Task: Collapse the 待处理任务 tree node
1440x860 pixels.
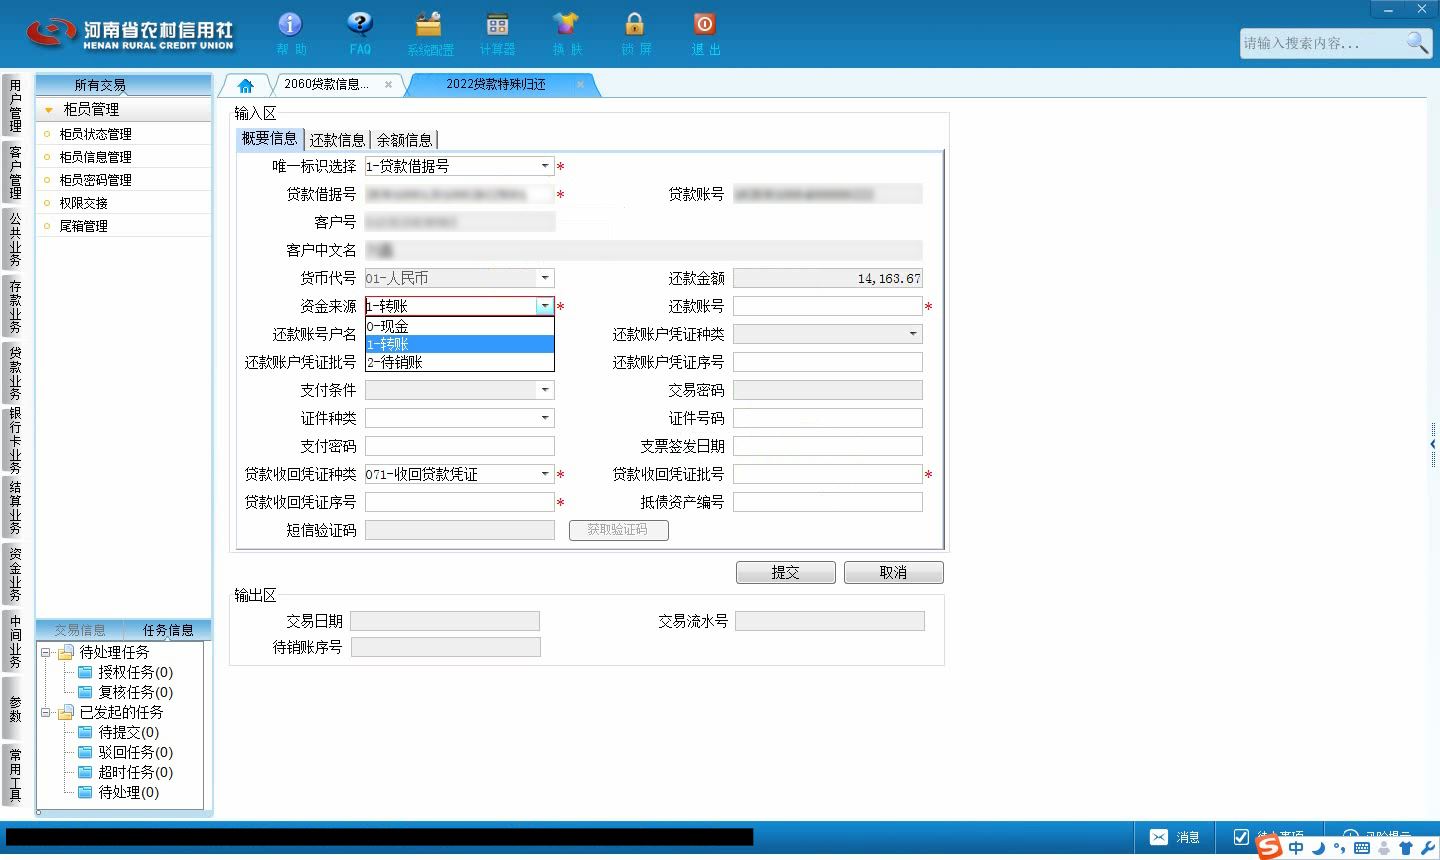Action: [x=45, y=652]
